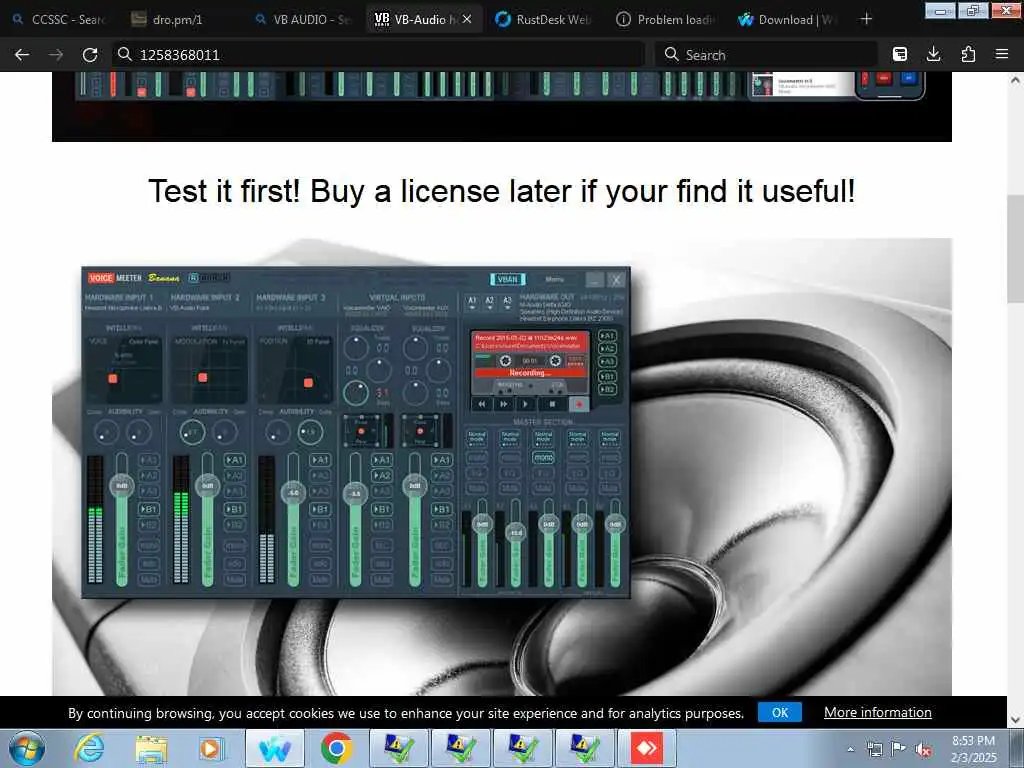Accept cookies with the OK button
1024x768 pixels.
pyautogui.click(x=780, y=712)
